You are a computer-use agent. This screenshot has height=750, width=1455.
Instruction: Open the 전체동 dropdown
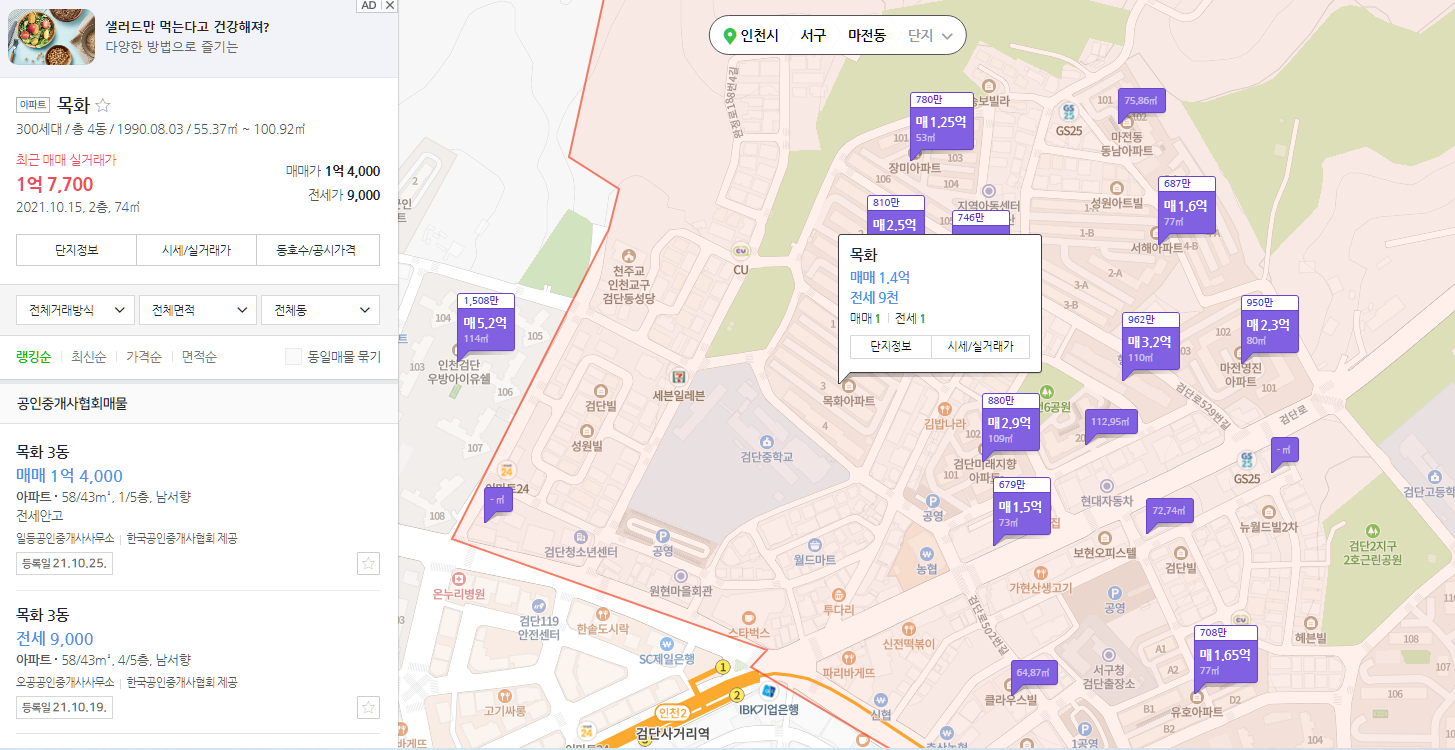tap(320, 309)
